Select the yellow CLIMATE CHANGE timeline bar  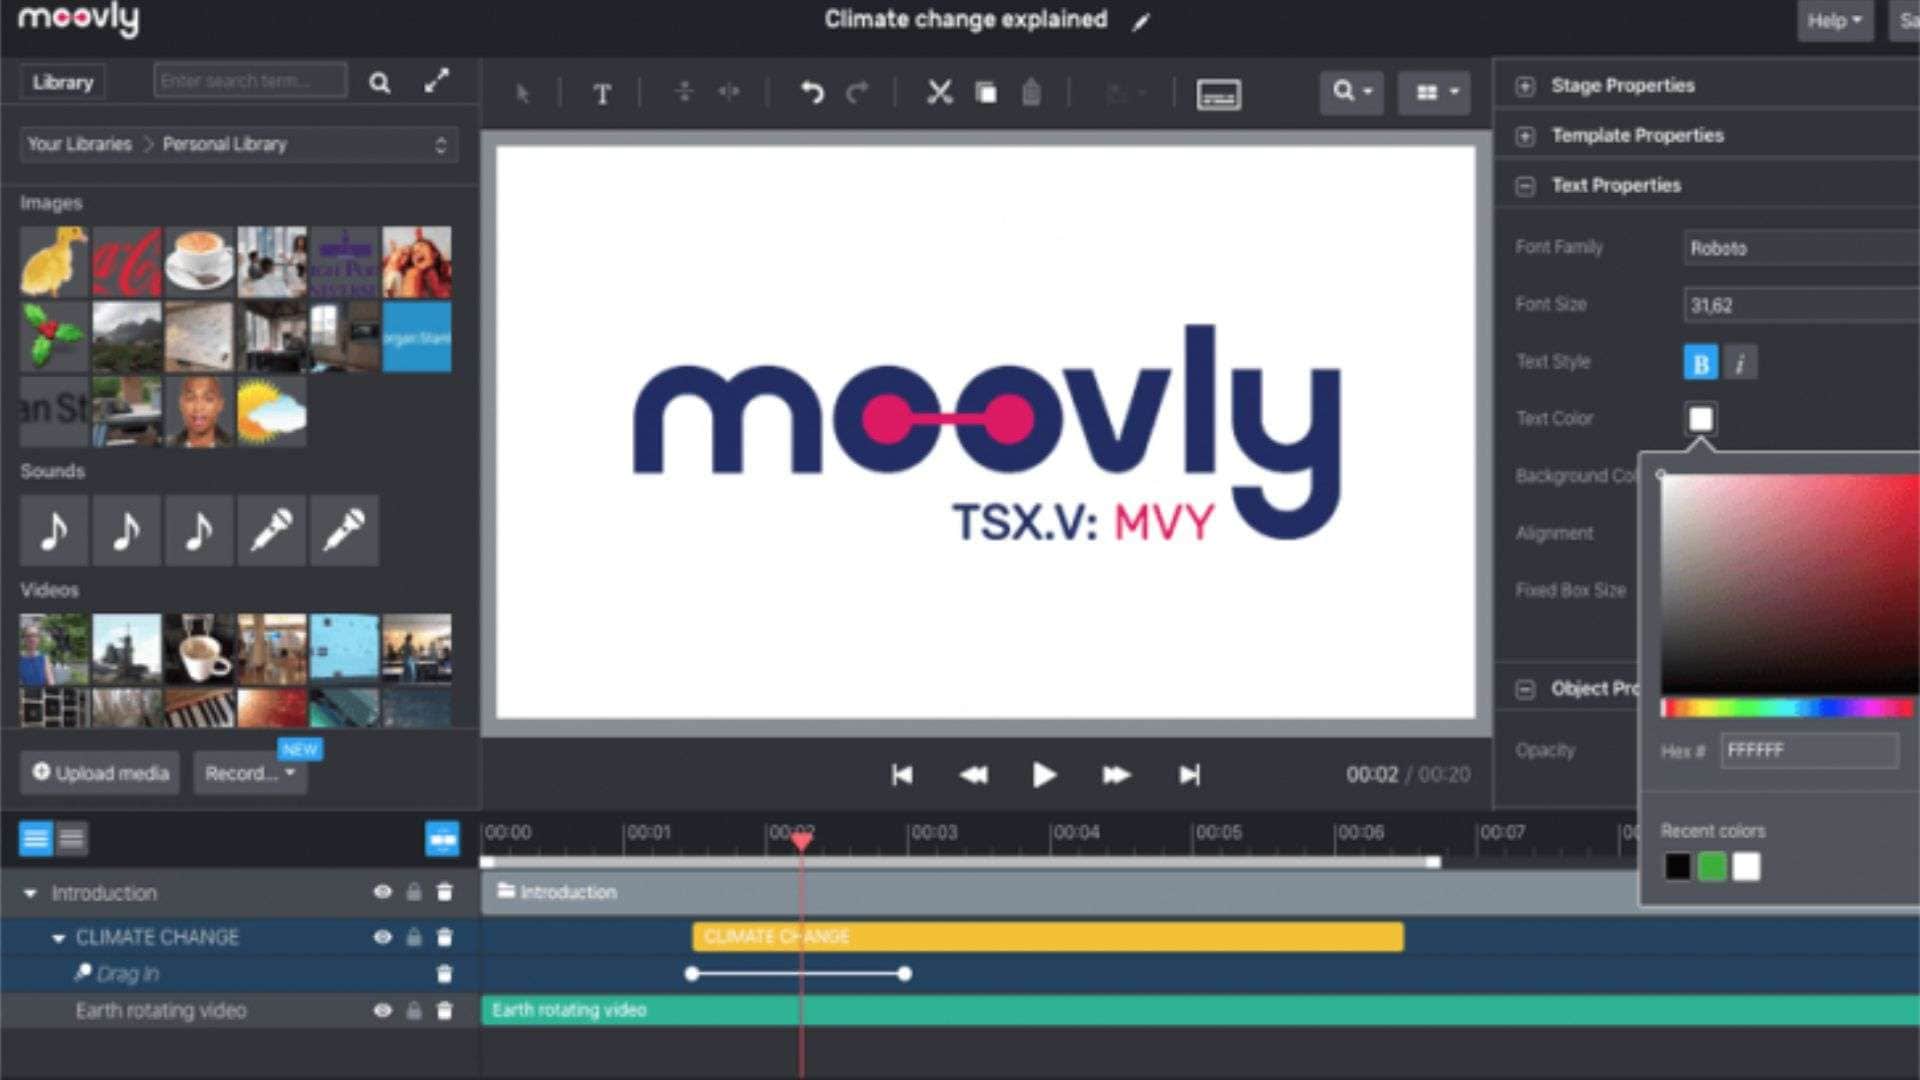pos(1047,937)
